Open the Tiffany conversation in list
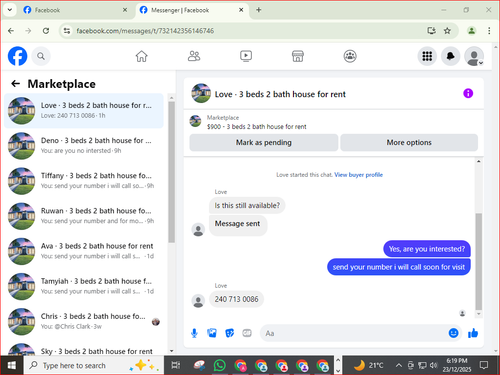500x375 pixels. [84, 181]
